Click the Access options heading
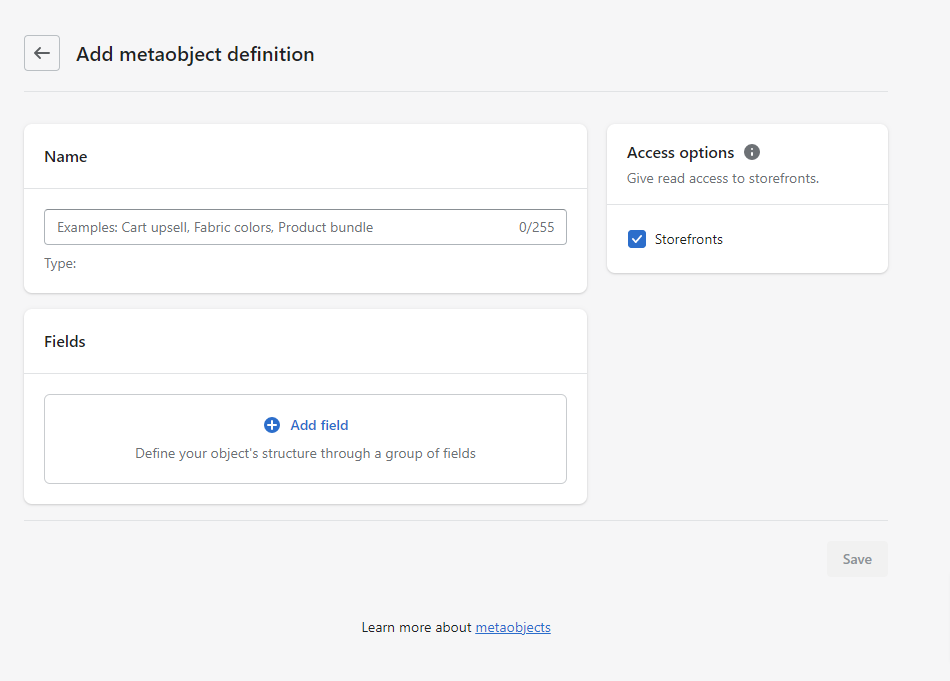 680,153
